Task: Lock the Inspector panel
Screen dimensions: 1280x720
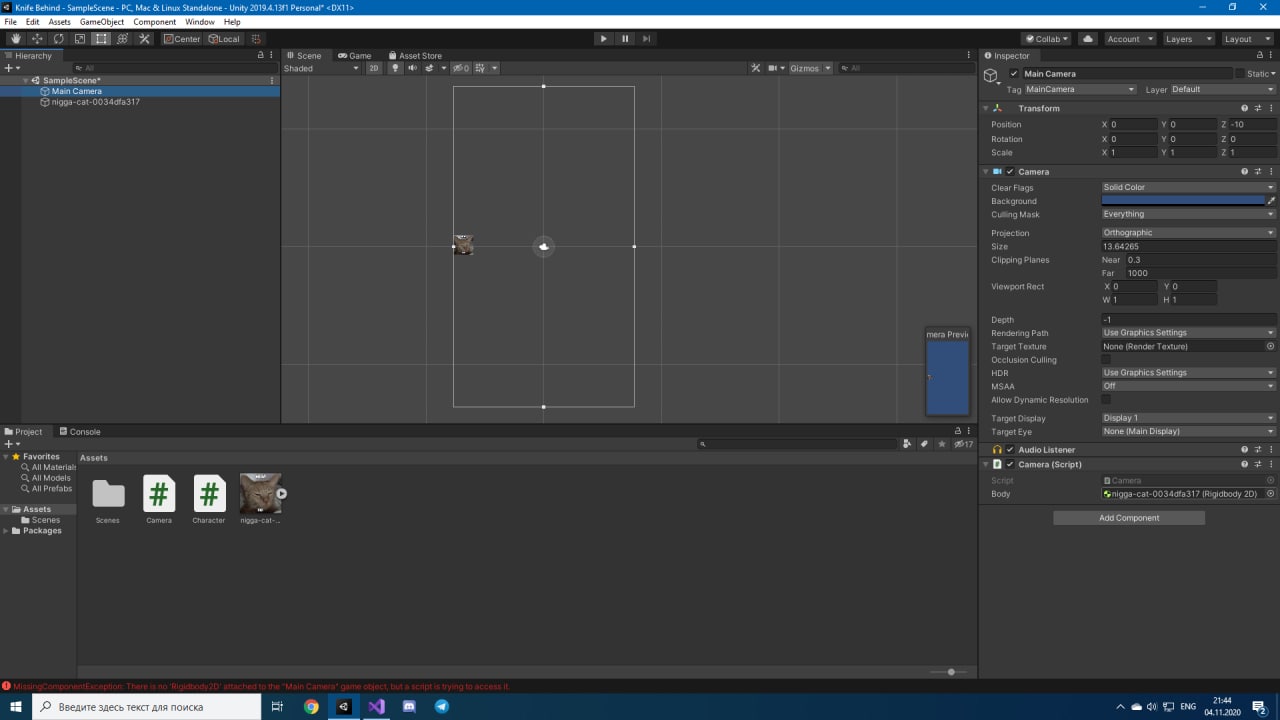Action: click(x=1259, y=56)
